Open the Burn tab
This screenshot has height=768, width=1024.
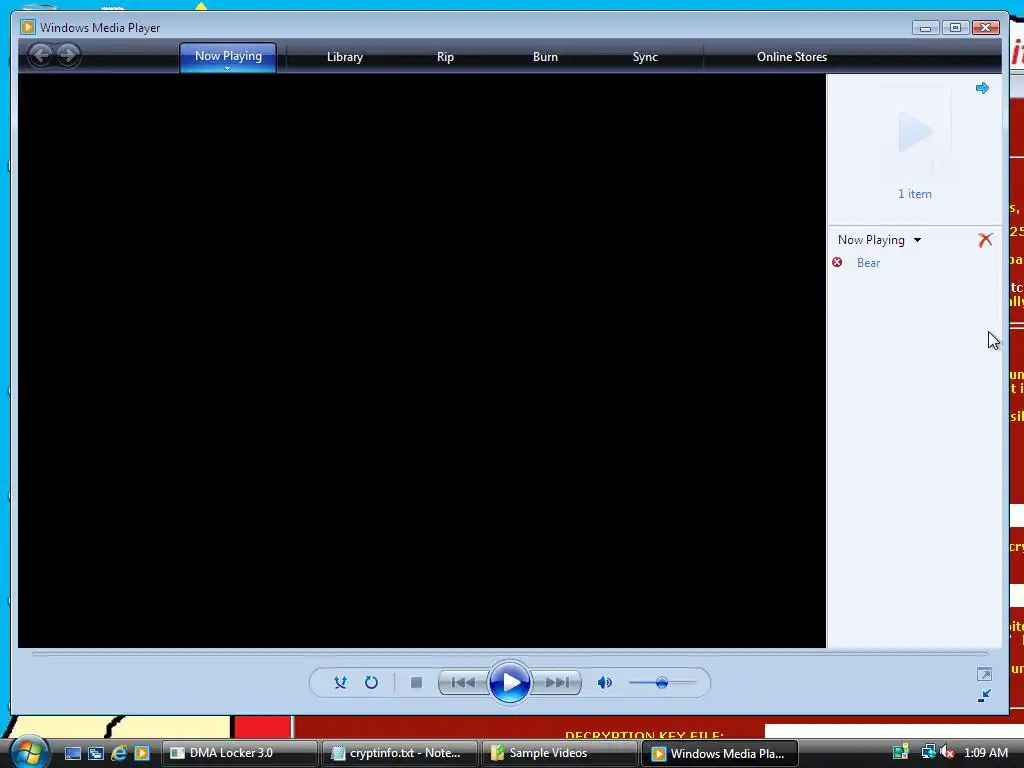[x=545, y=57]
